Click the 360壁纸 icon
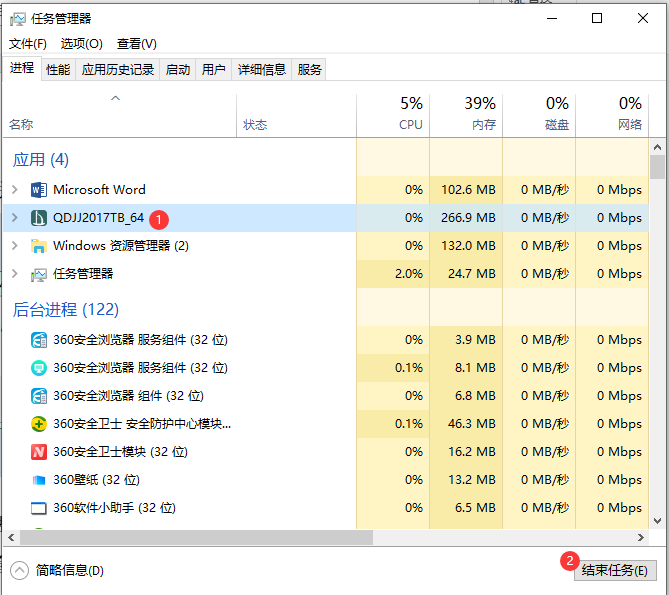 click(x=39, y=480)
